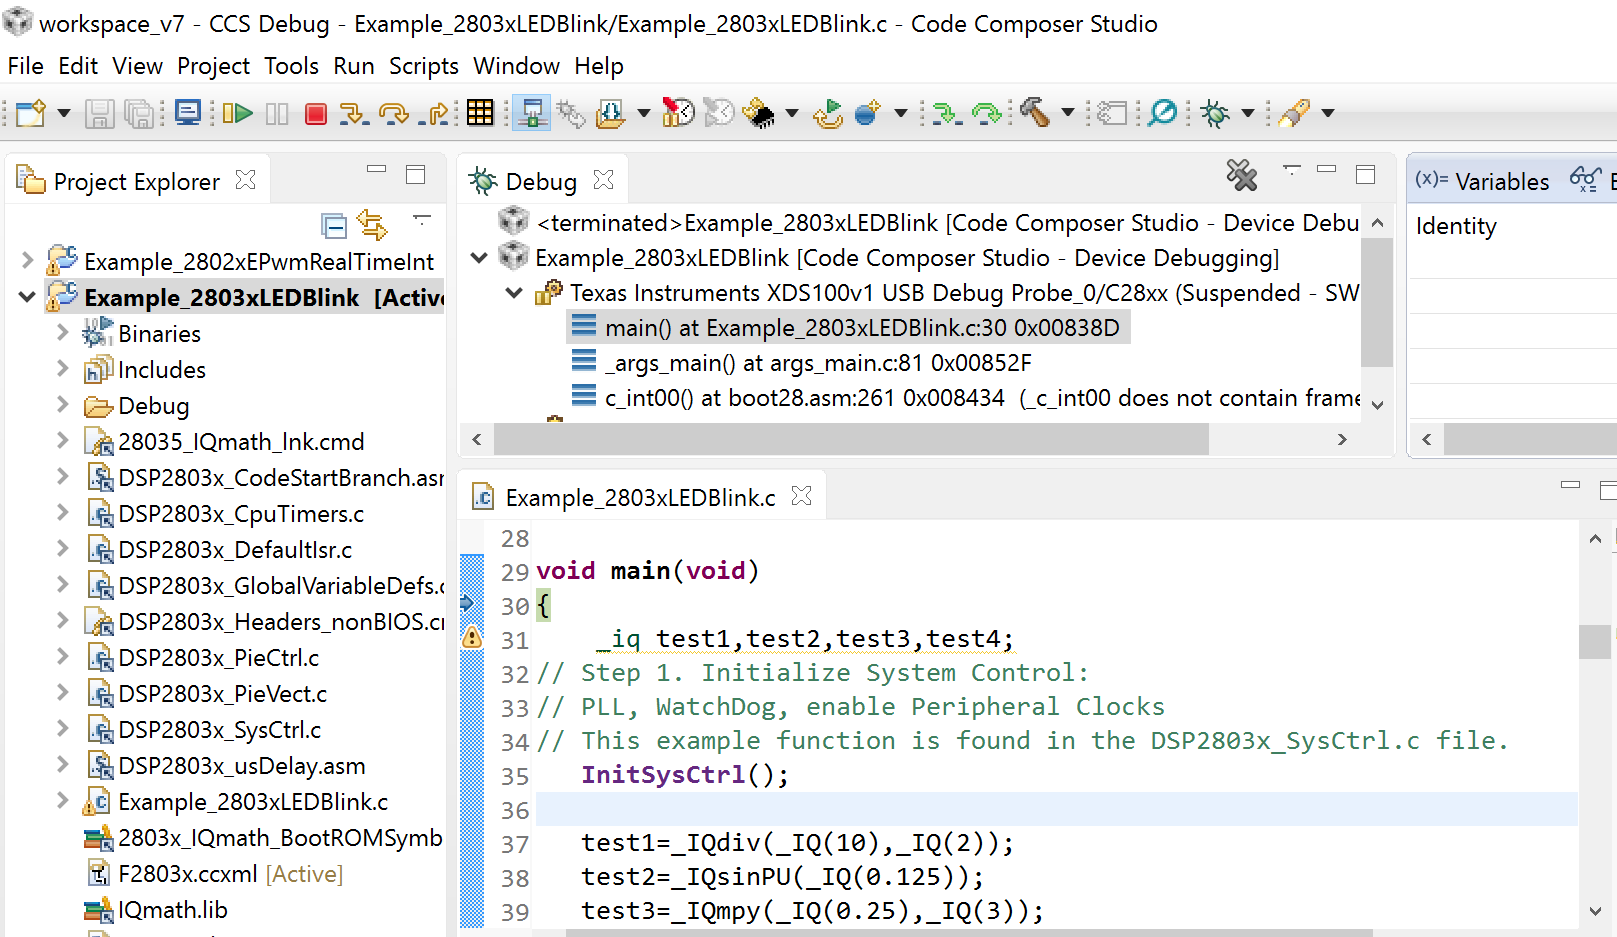
Task: Expand Example_2802xEPwmRealTimeInt project
Action: (27, 261)
